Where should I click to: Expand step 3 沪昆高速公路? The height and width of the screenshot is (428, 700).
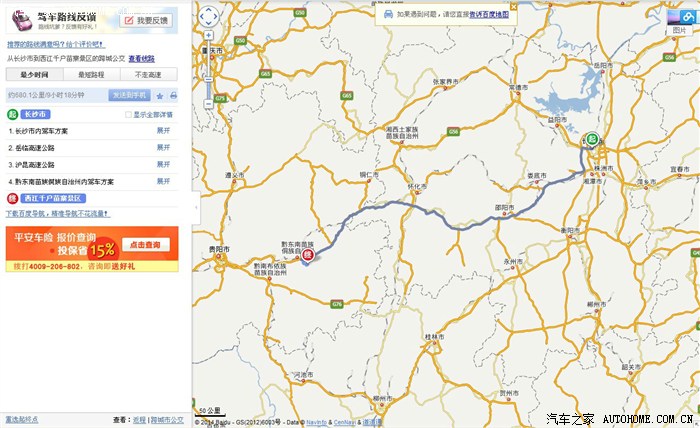(x=163, y=164)
